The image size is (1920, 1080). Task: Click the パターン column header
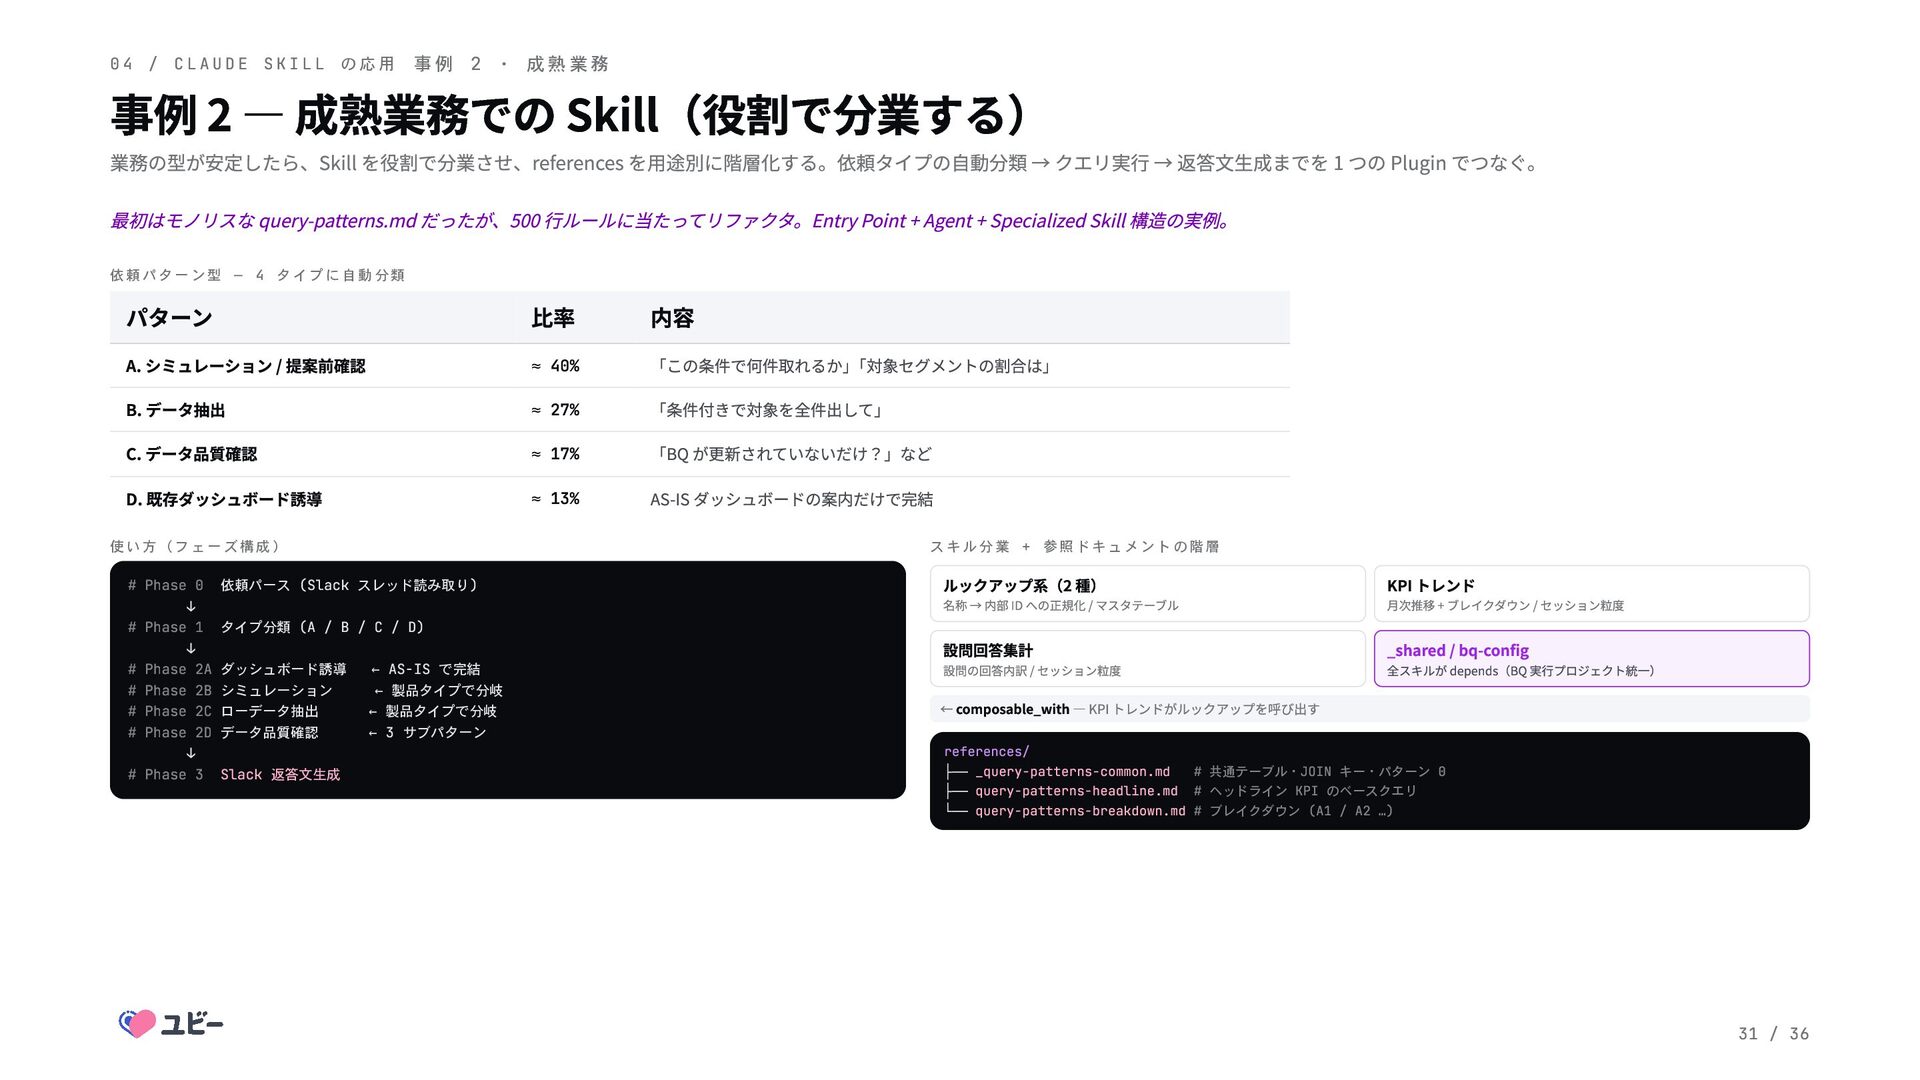pos(169,318)
